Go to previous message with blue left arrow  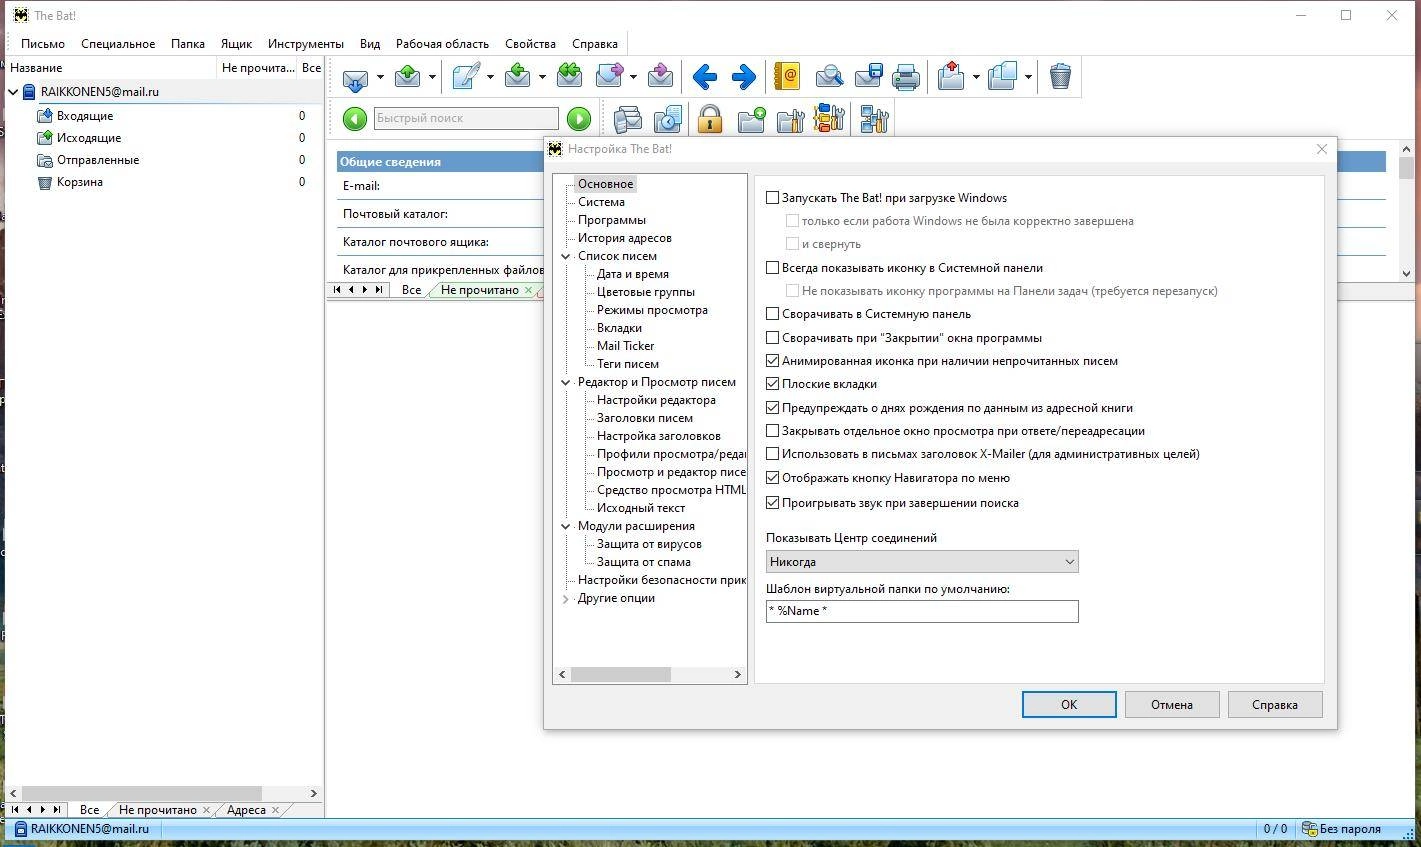[704, 77]
